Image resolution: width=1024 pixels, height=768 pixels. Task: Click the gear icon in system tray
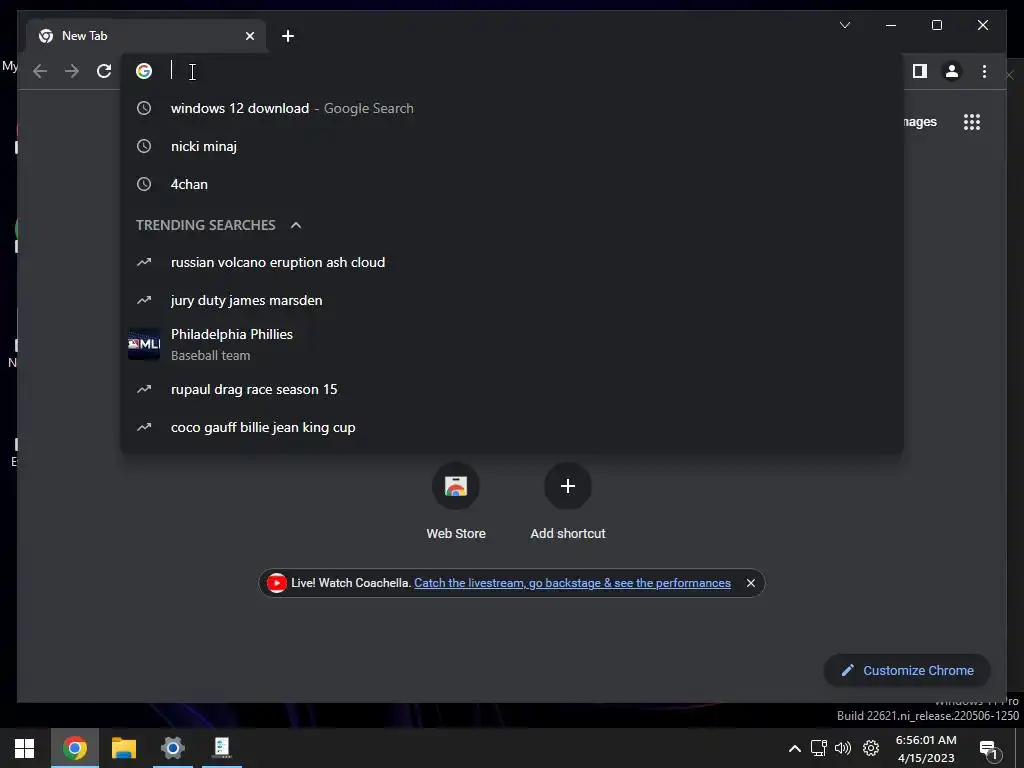[x=871, y=748]
